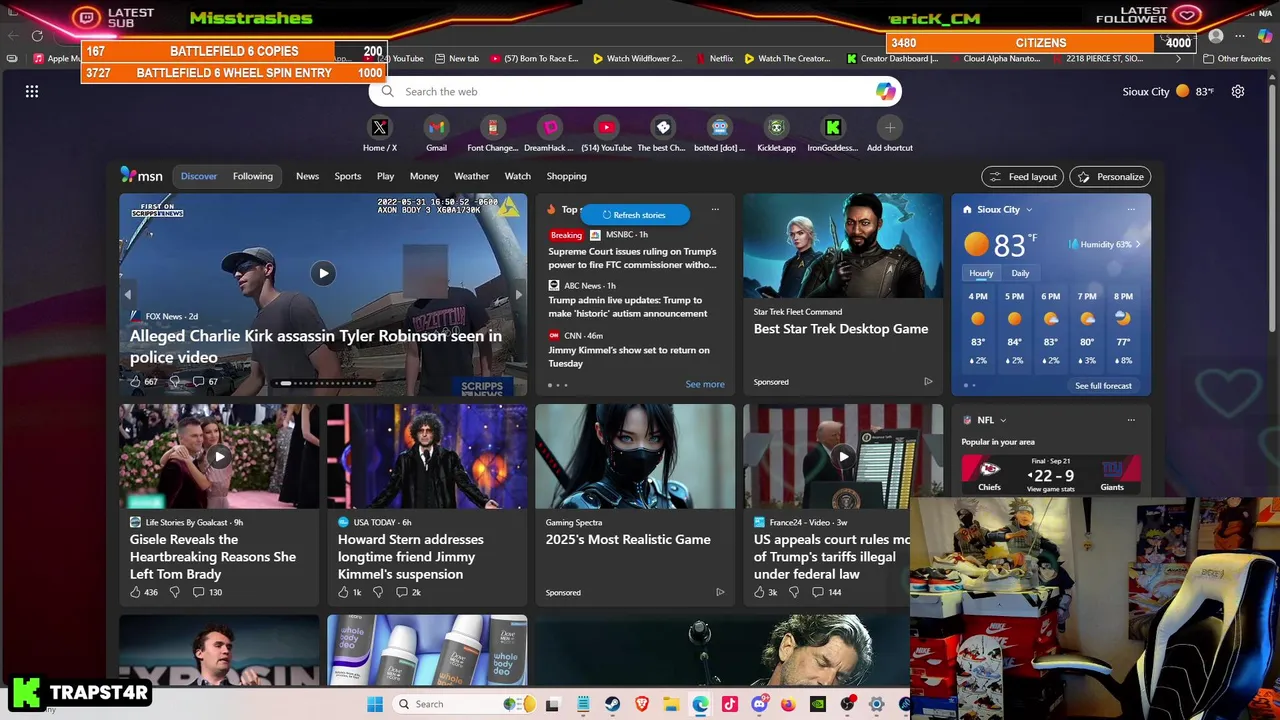Open the Sports tab
The image size is (1280, 720).
coord(348,176)
